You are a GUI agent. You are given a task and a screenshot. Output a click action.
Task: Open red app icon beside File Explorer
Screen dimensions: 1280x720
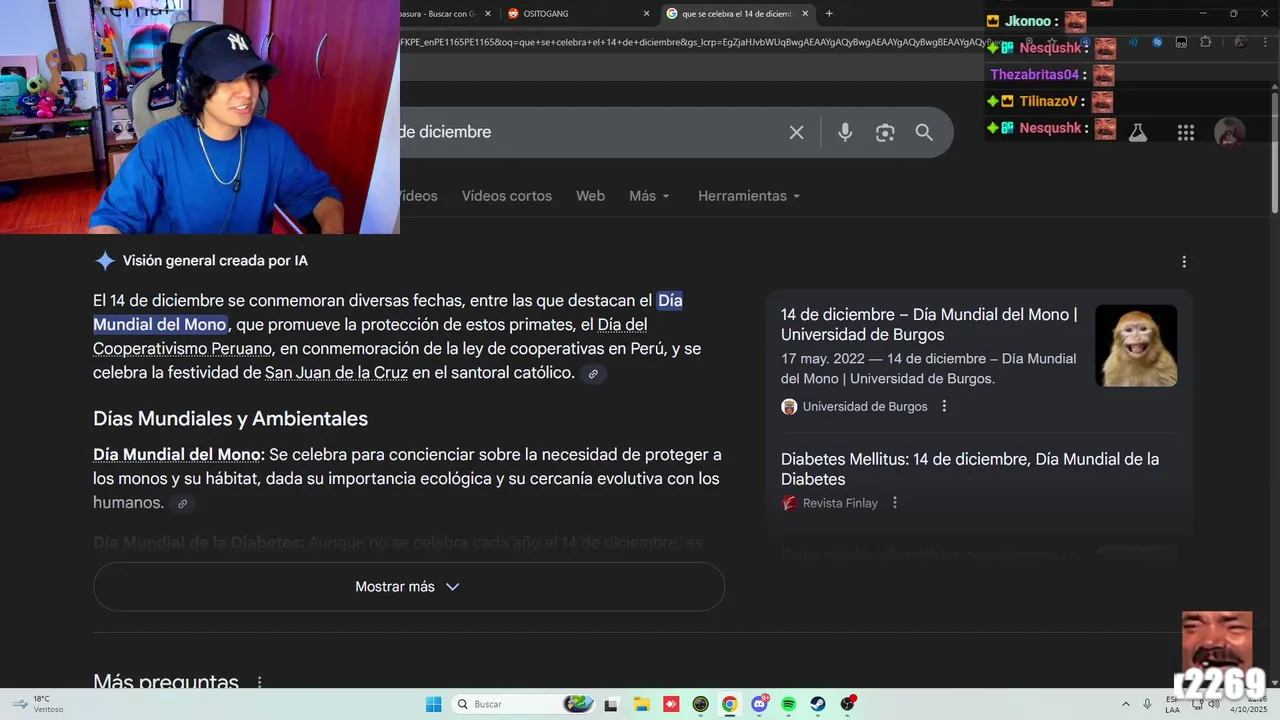[x=671, y=704]
